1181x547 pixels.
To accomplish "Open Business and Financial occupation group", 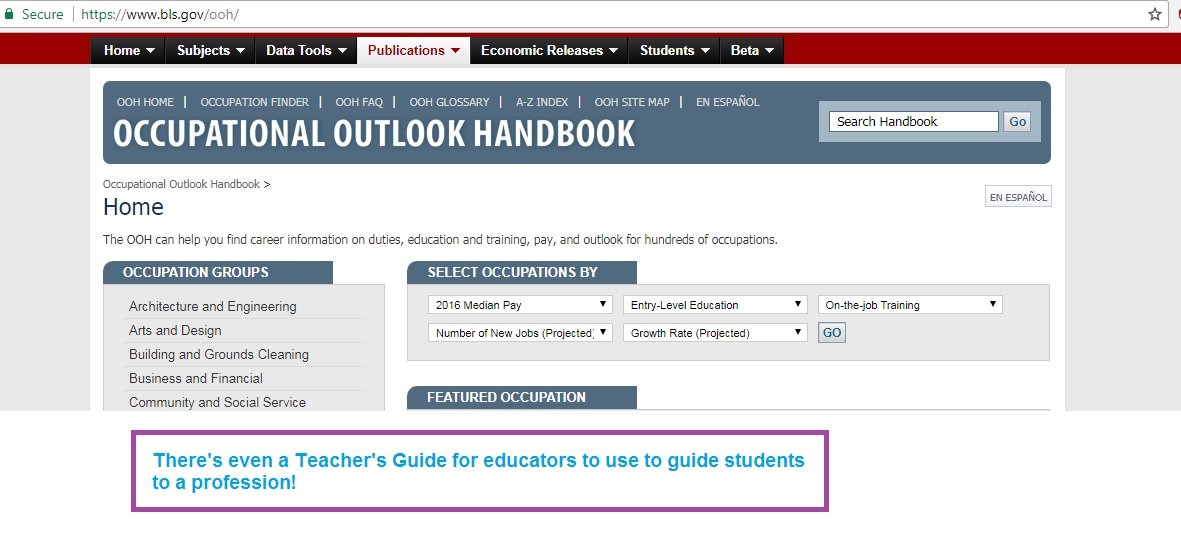I will click(x=196, y=378).
